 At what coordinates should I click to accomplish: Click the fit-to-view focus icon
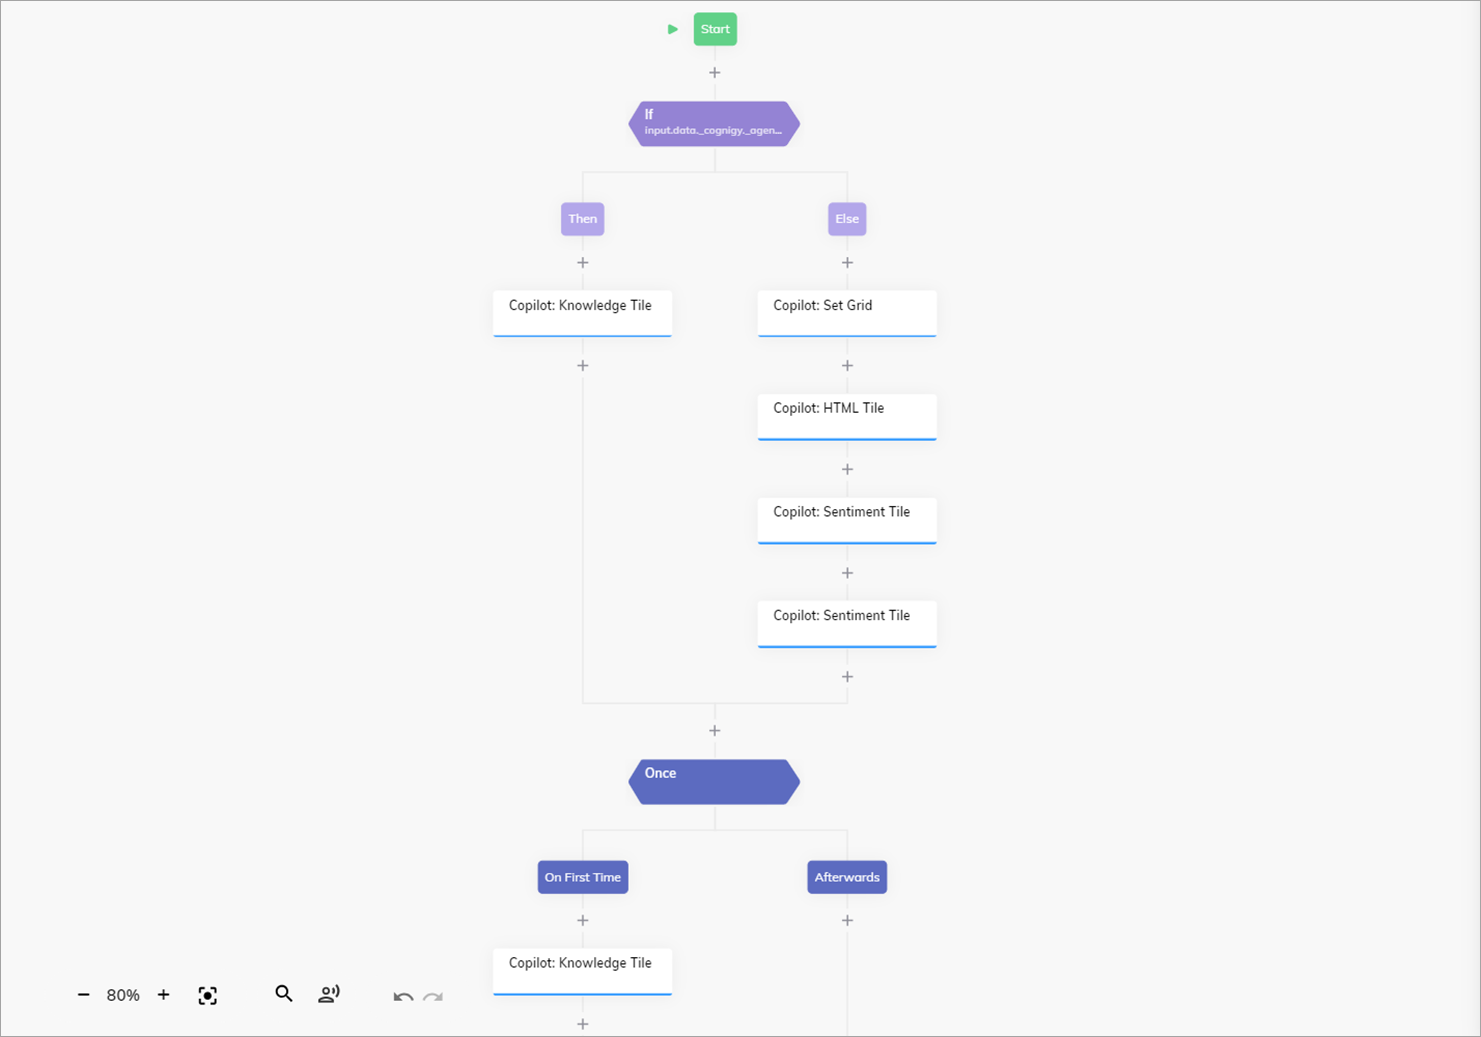click(207, 995)
